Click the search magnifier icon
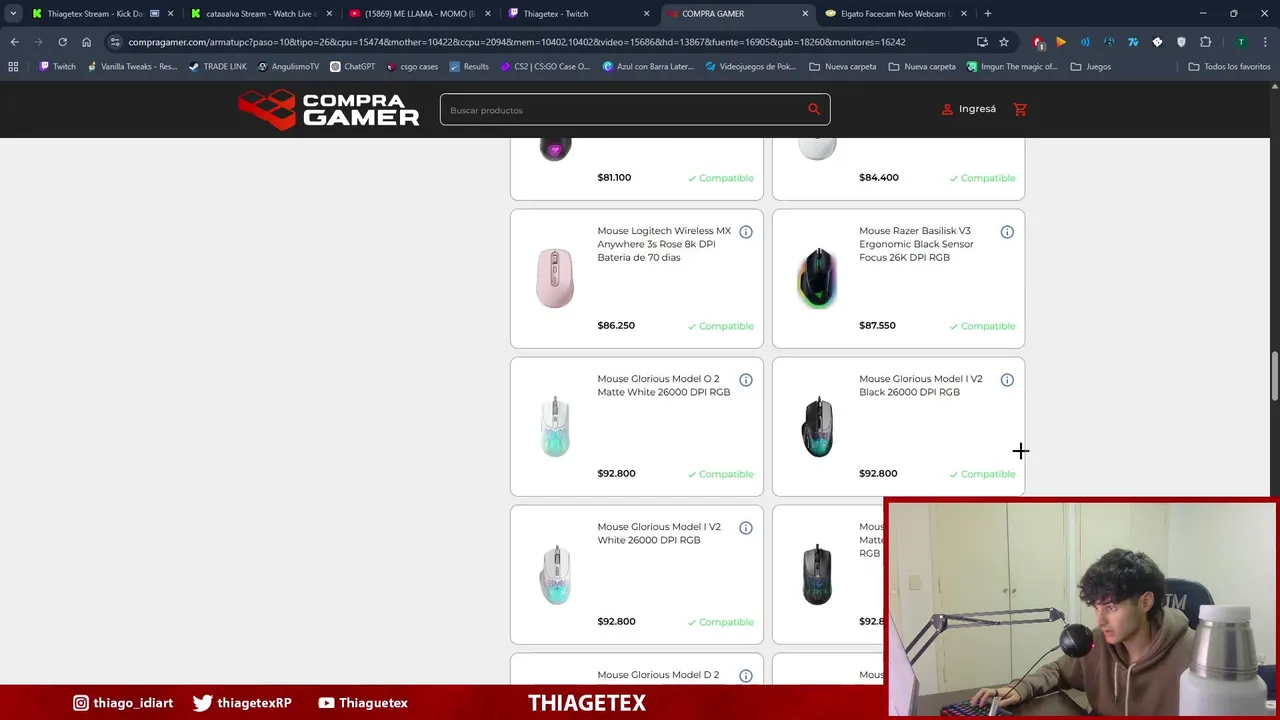This screenshot has height=720, width=1280. [814, 109]
